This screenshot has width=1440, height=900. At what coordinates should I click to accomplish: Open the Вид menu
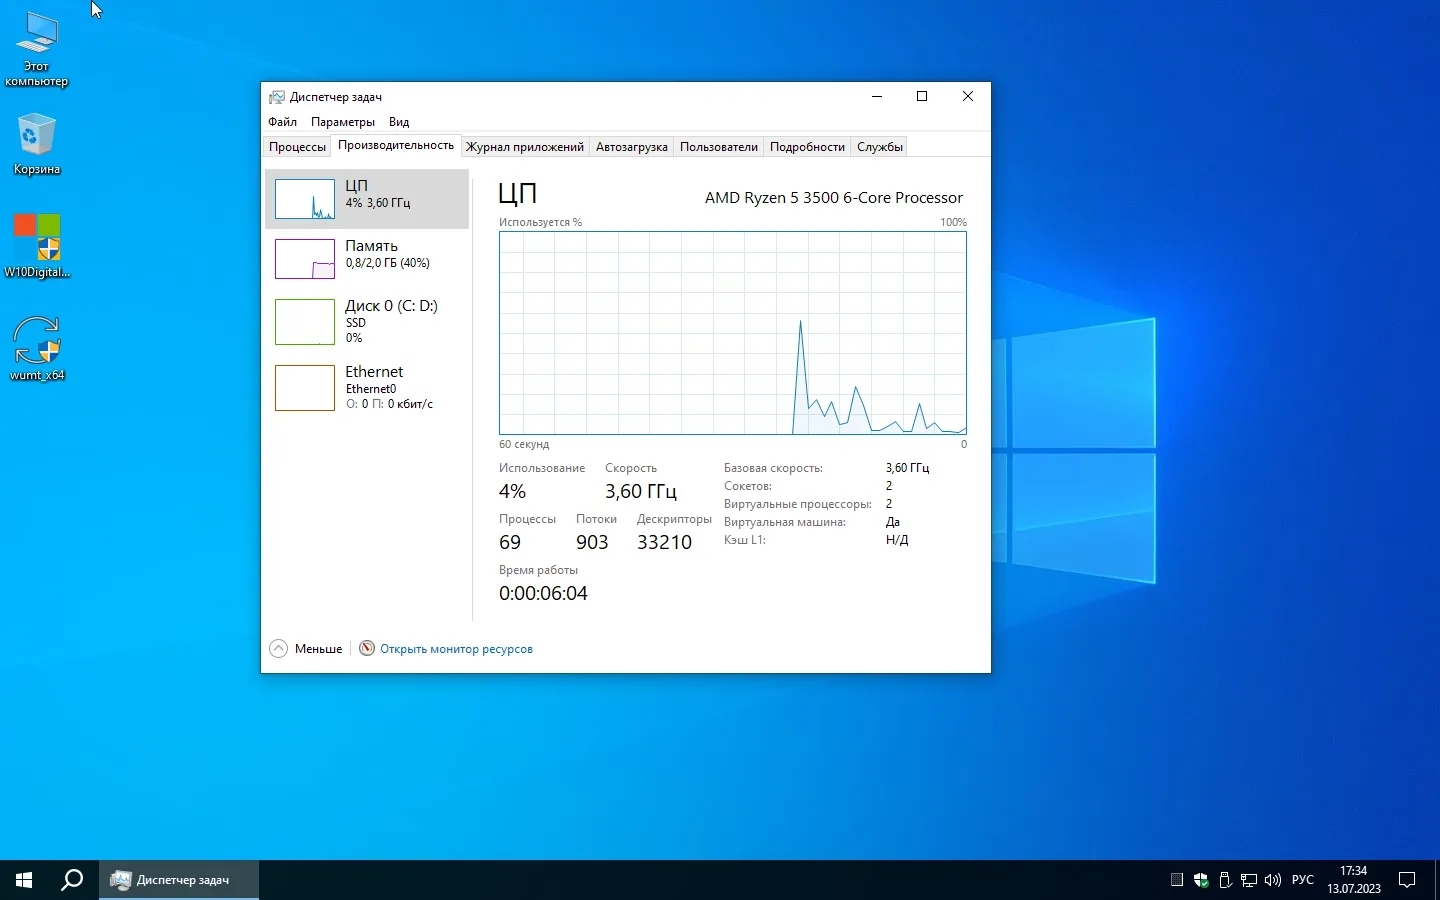[x=399, y=122]
